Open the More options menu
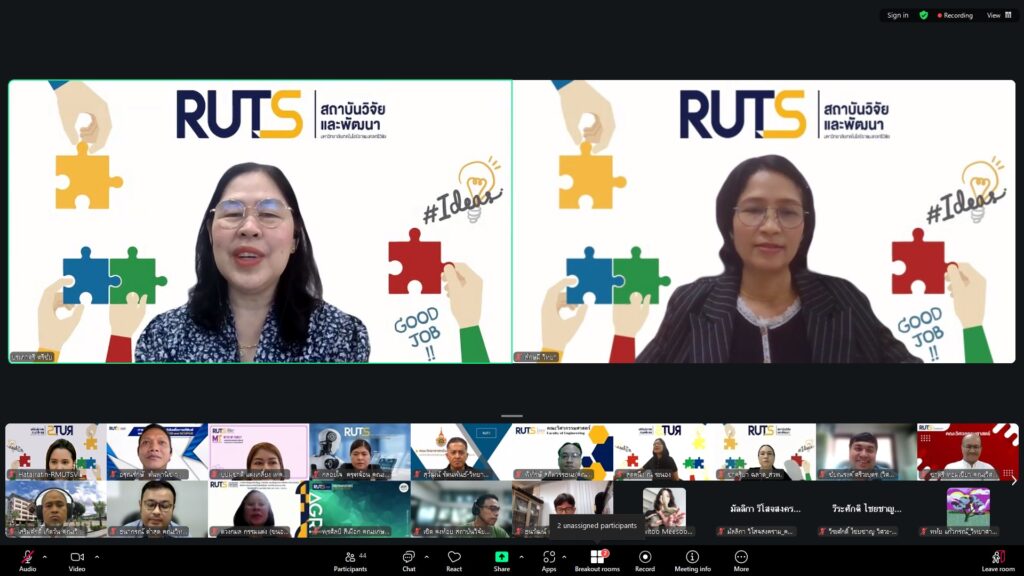Screen dimensions: 1024x576 pos(741,560)
